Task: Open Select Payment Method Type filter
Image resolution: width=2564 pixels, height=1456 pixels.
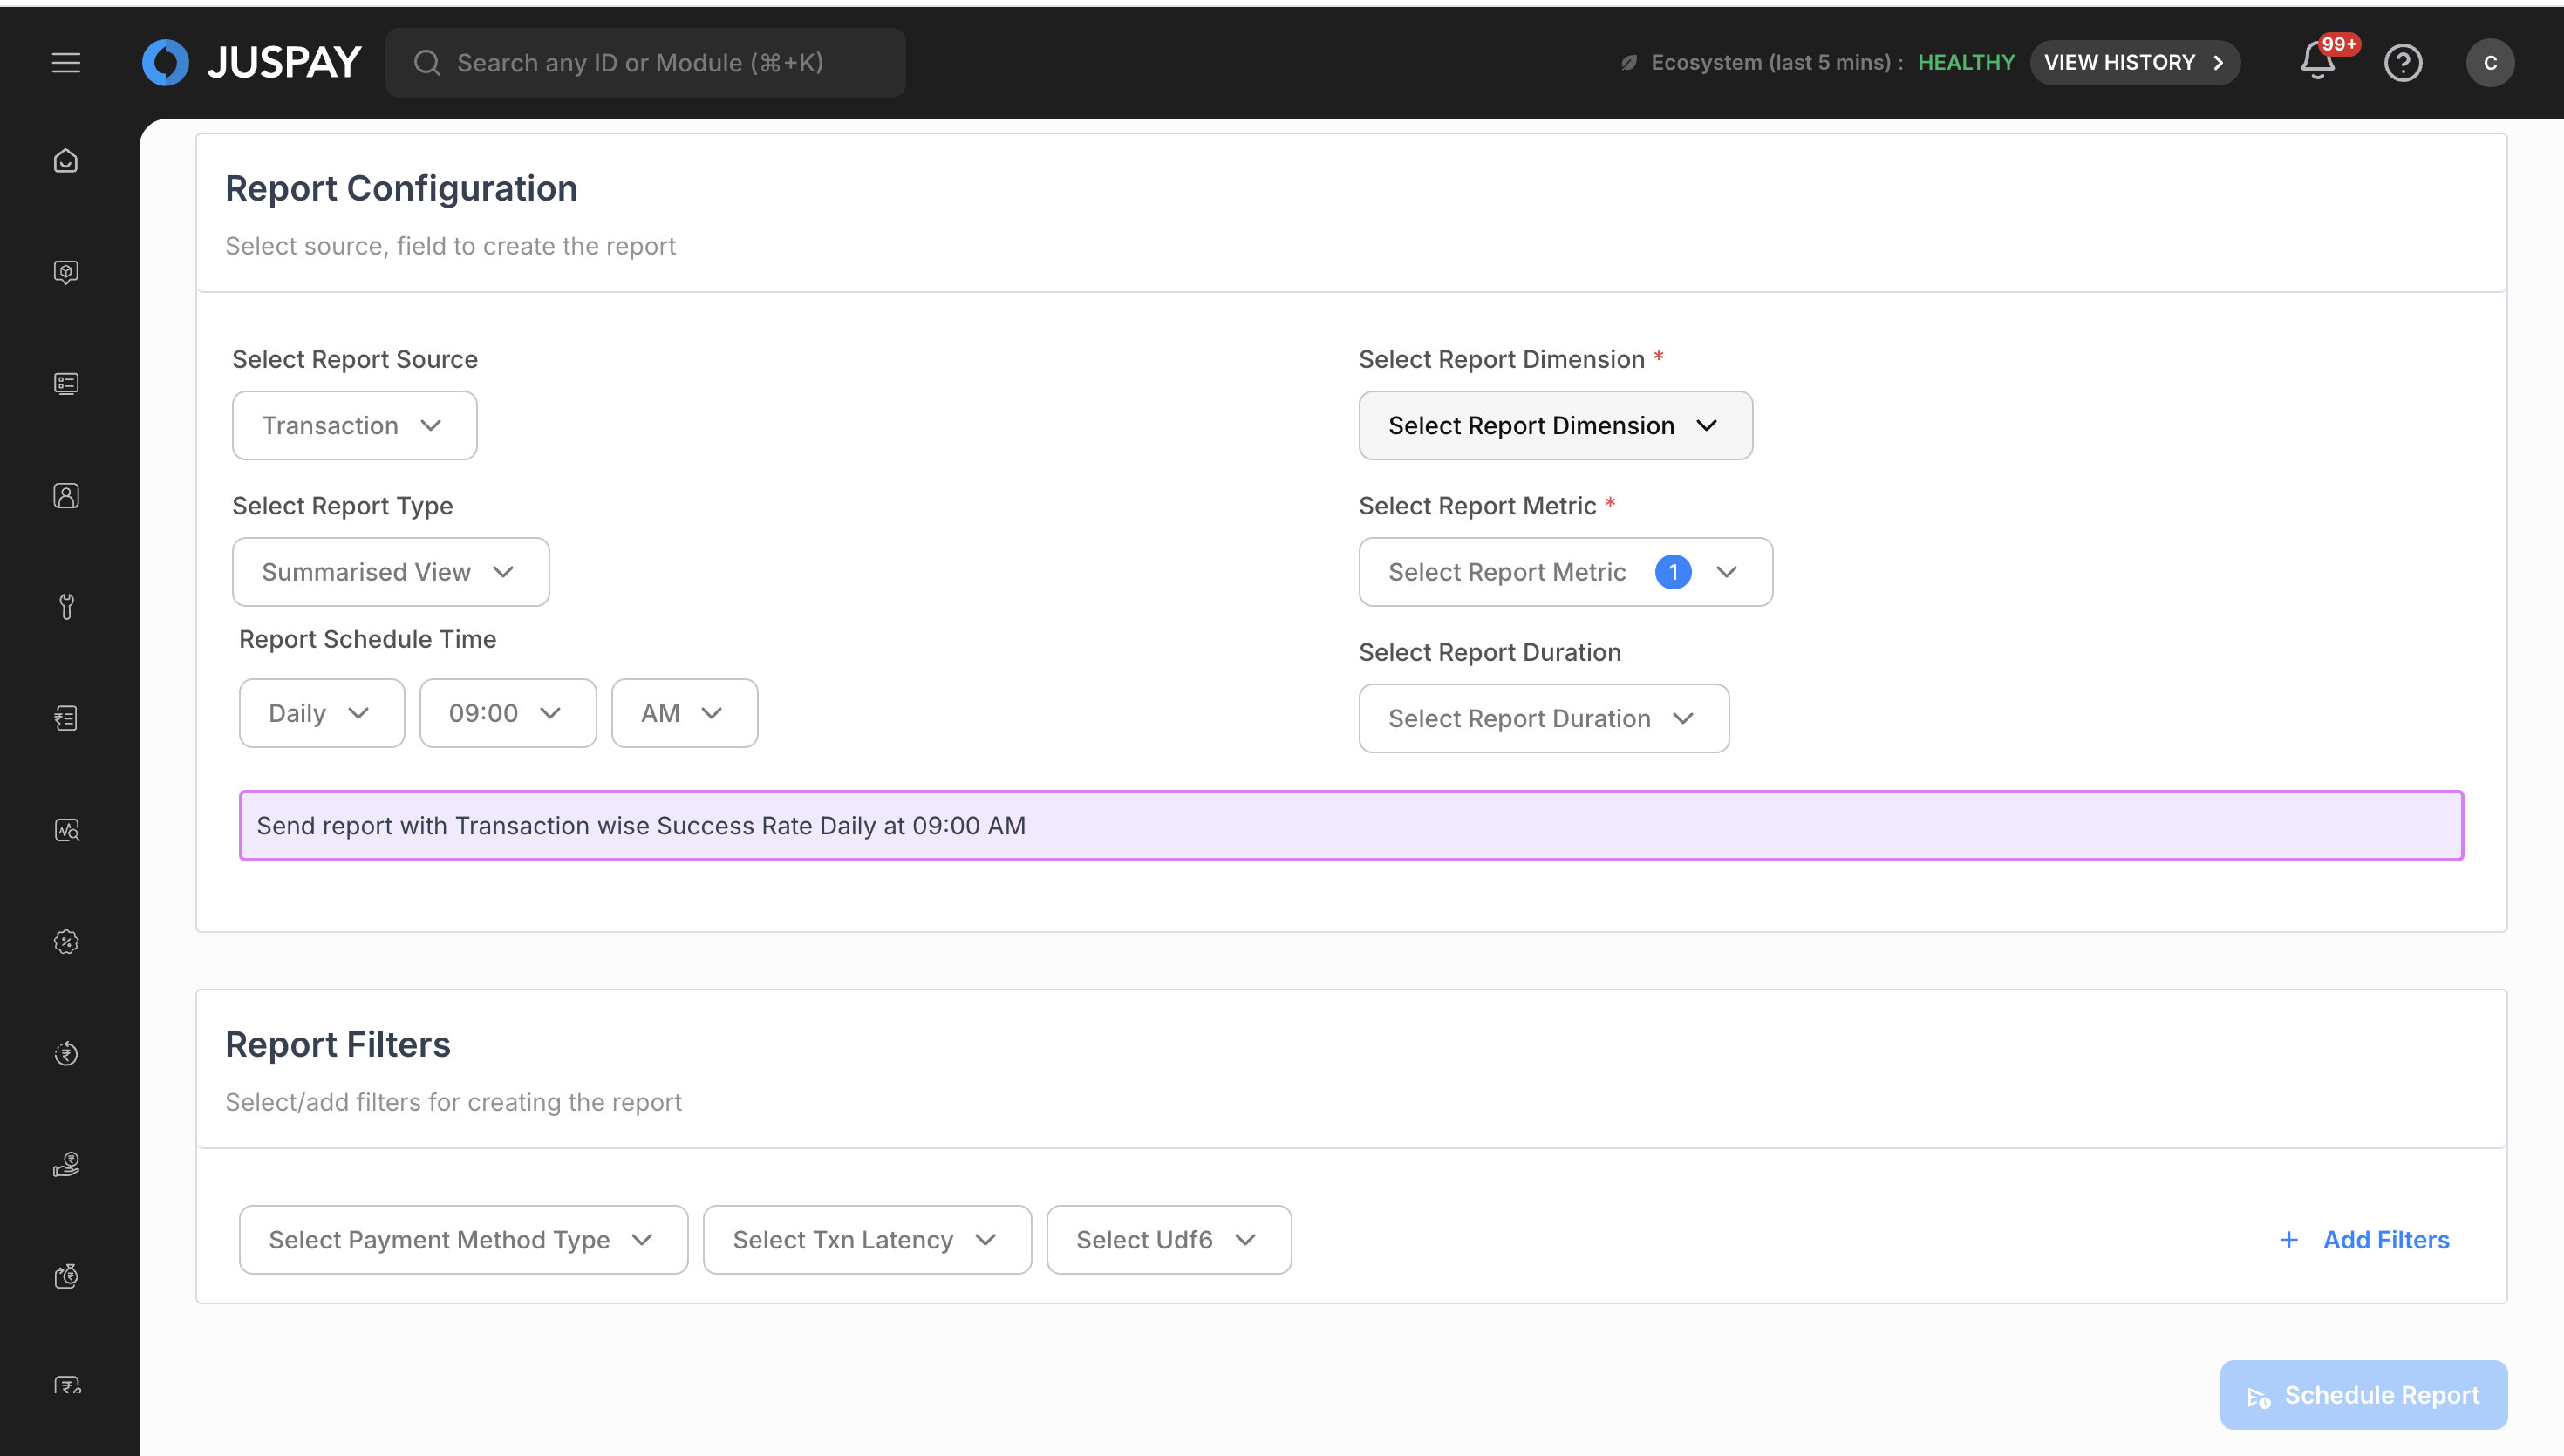Action: (463, 1239)
